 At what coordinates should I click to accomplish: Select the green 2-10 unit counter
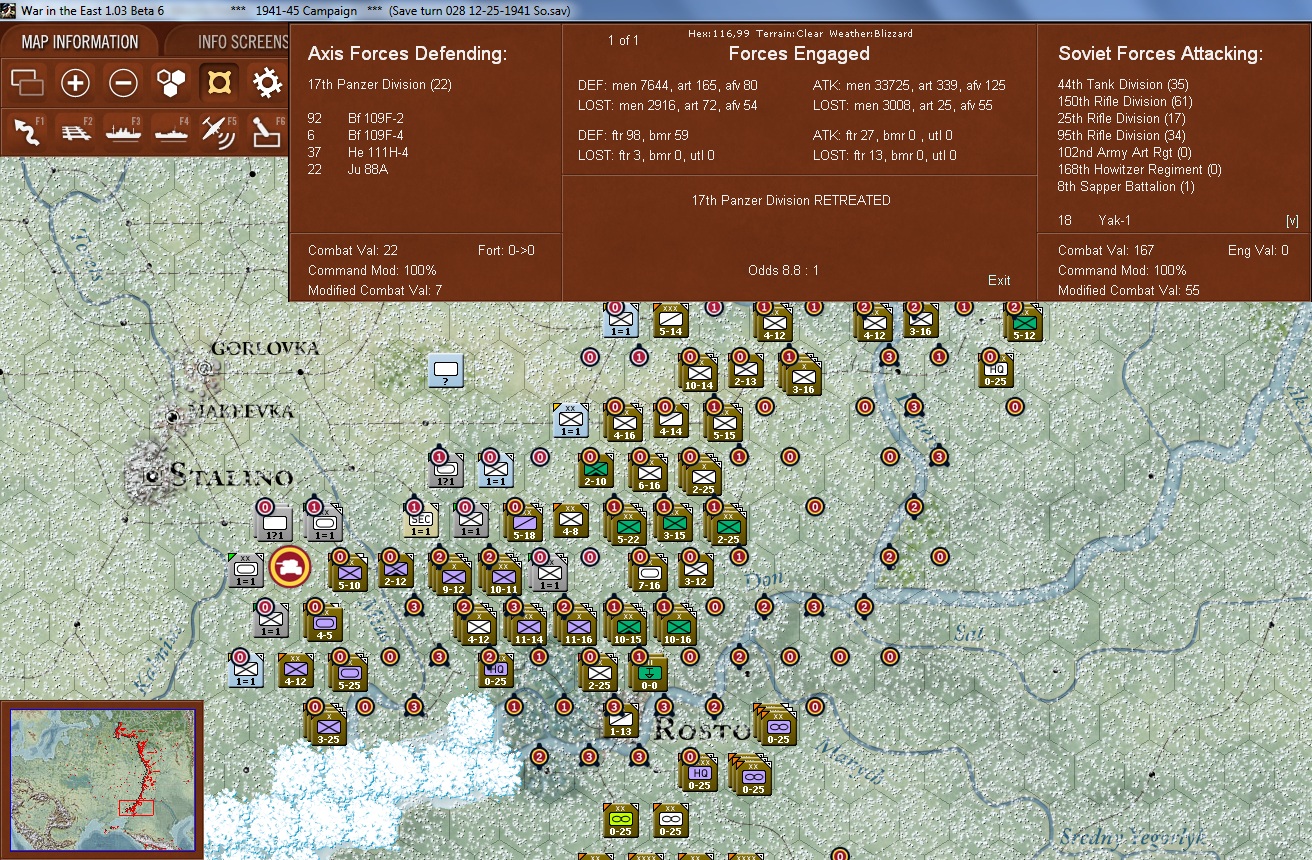pos(595,468)
